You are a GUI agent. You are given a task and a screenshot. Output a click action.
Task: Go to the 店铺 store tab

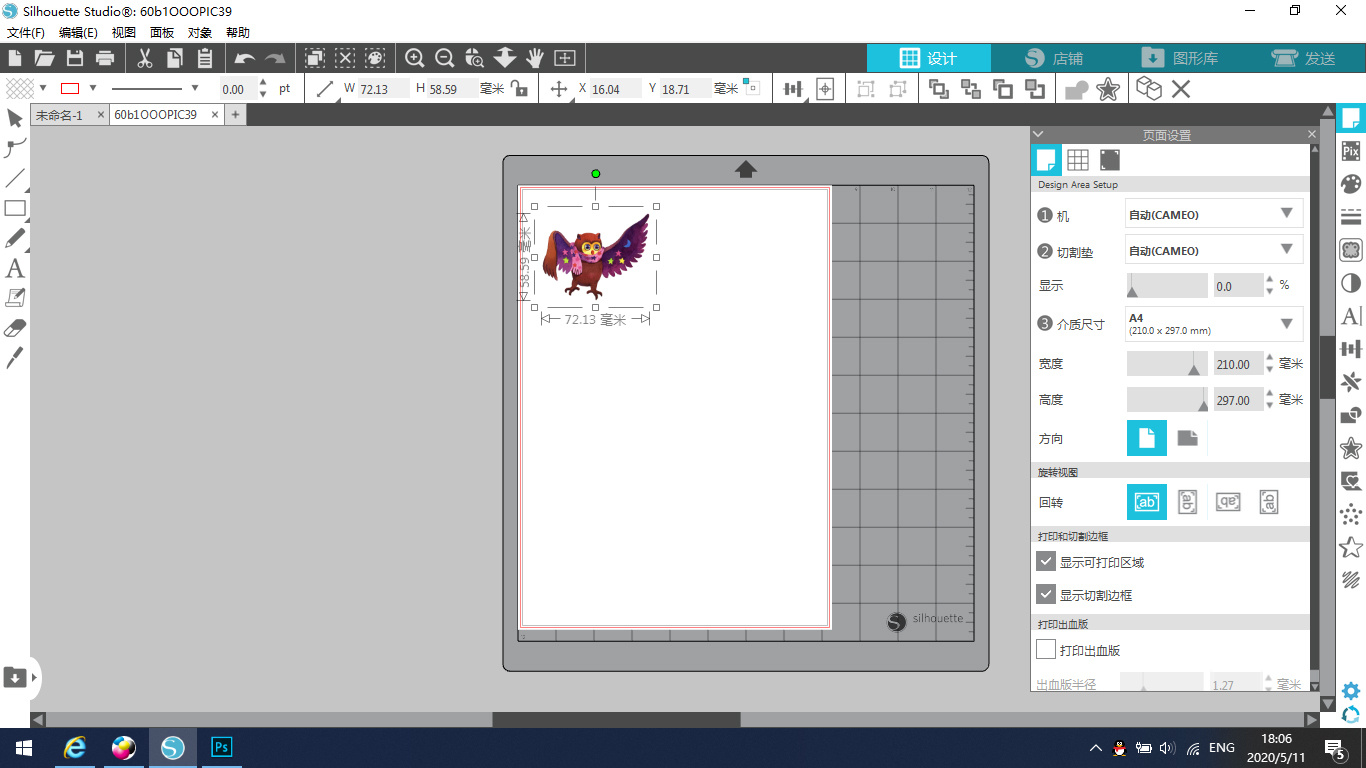coord(1053,58)
